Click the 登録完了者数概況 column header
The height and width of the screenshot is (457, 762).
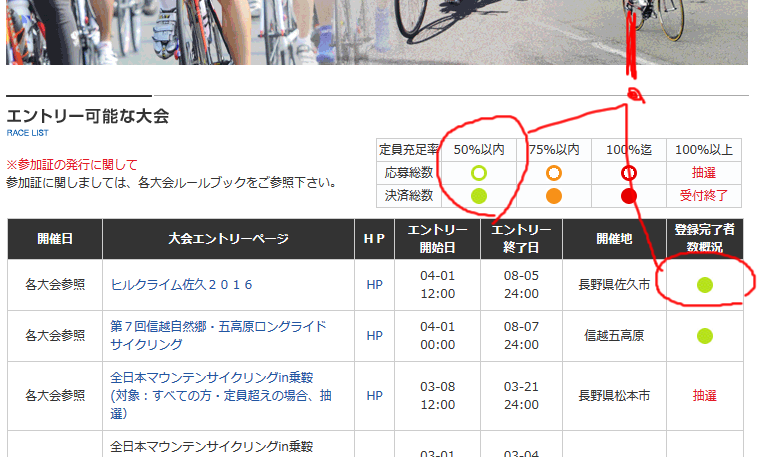[705, 239]
